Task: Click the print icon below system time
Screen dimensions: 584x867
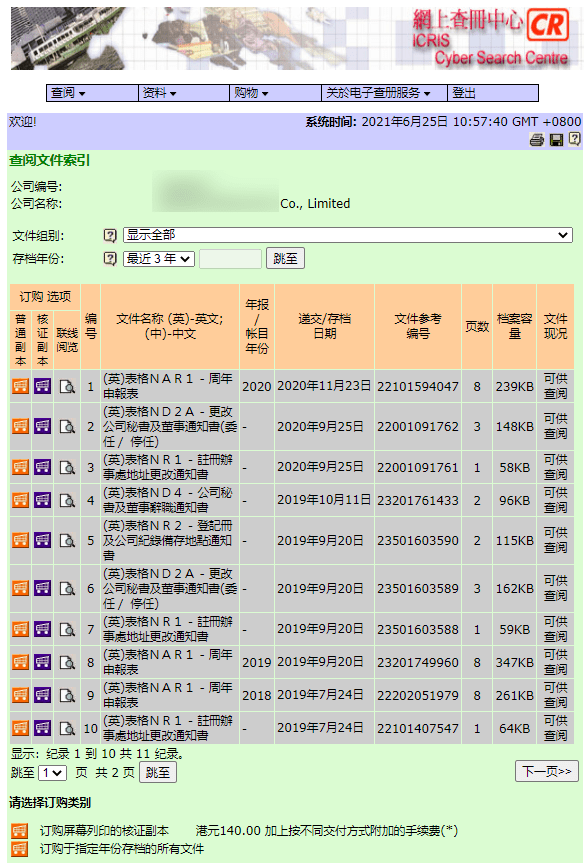Action: (536, 140)
